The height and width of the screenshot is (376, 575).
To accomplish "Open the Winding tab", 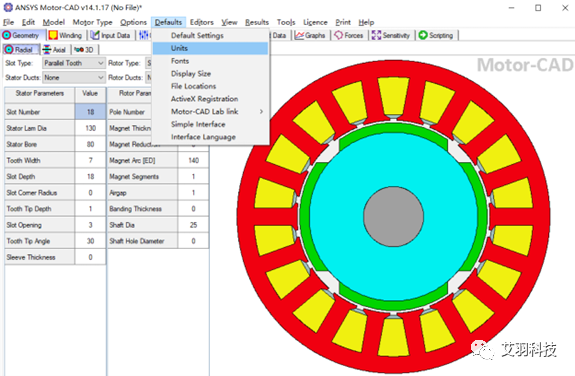I will (66, 35).
